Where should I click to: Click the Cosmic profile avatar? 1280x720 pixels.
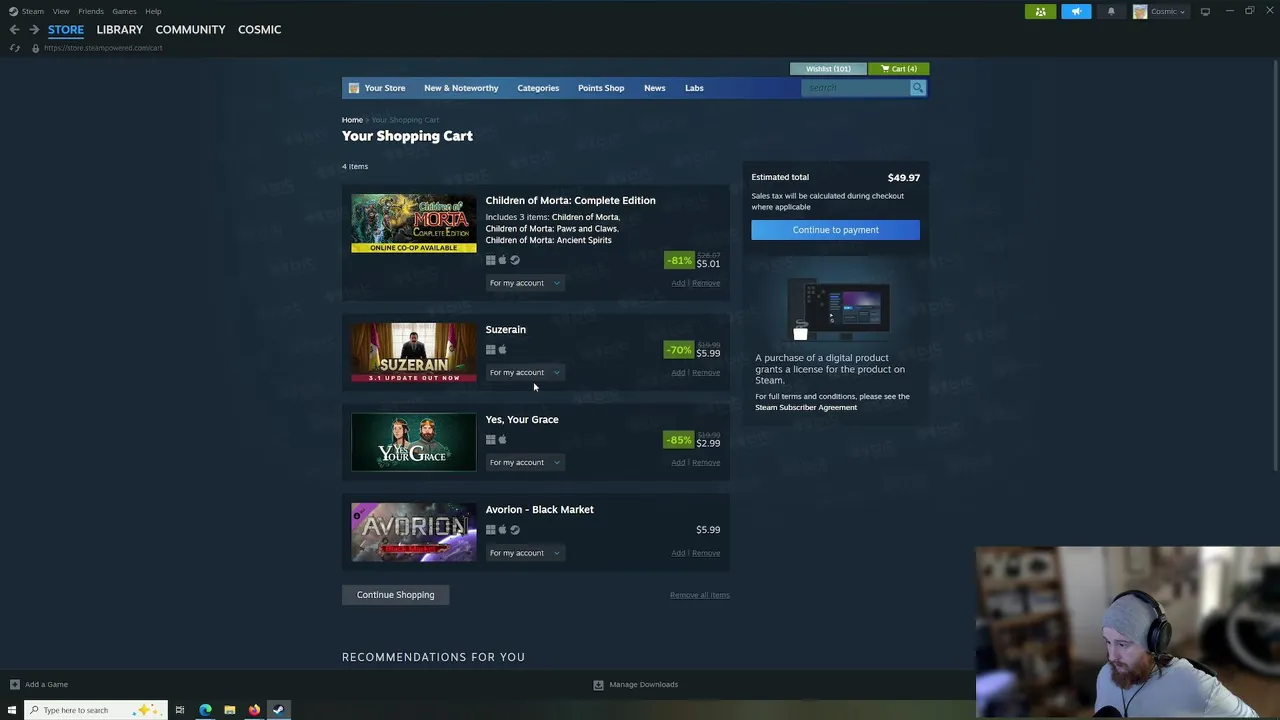click(x=1139, y=12)
